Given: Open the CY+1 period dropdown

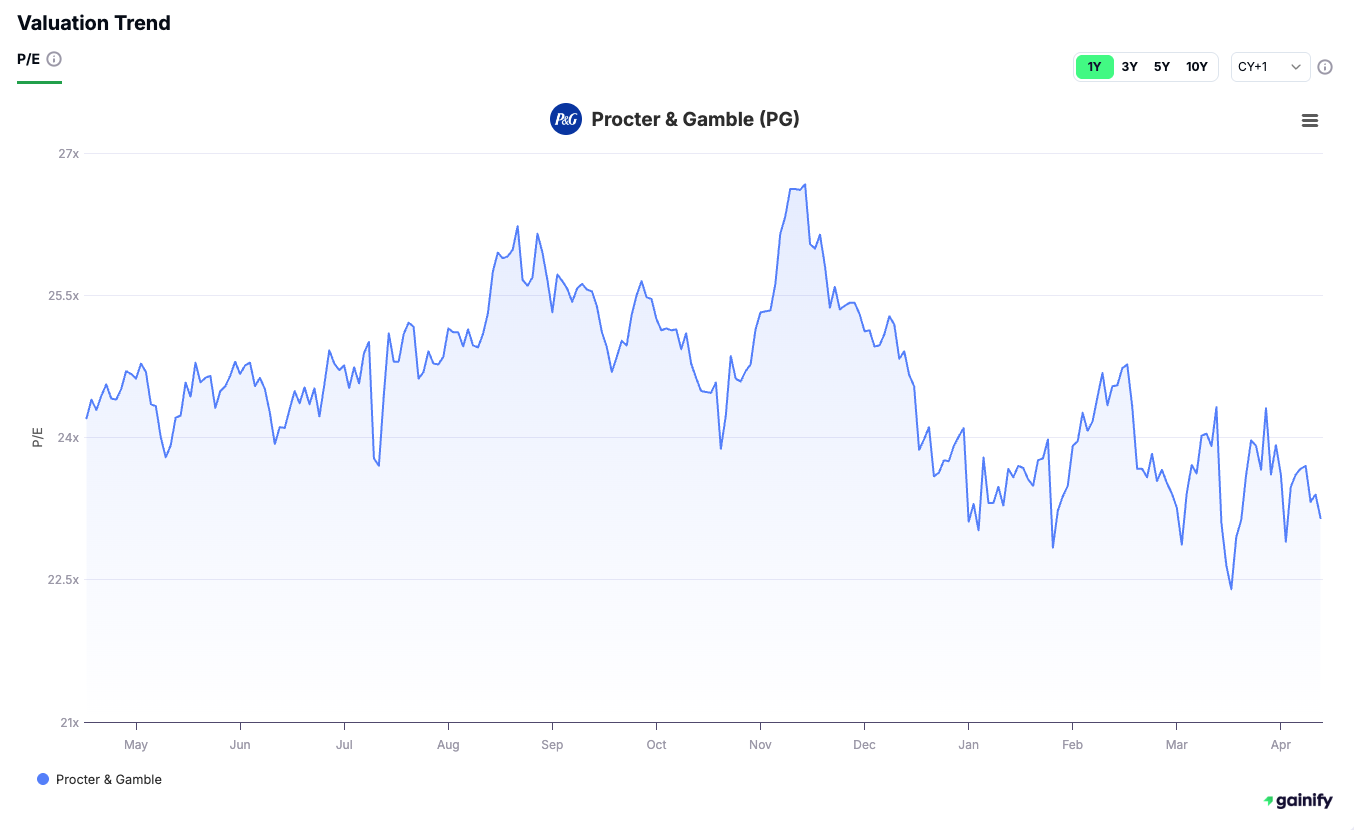Looking at the screenshot, I should (1271, 67).
